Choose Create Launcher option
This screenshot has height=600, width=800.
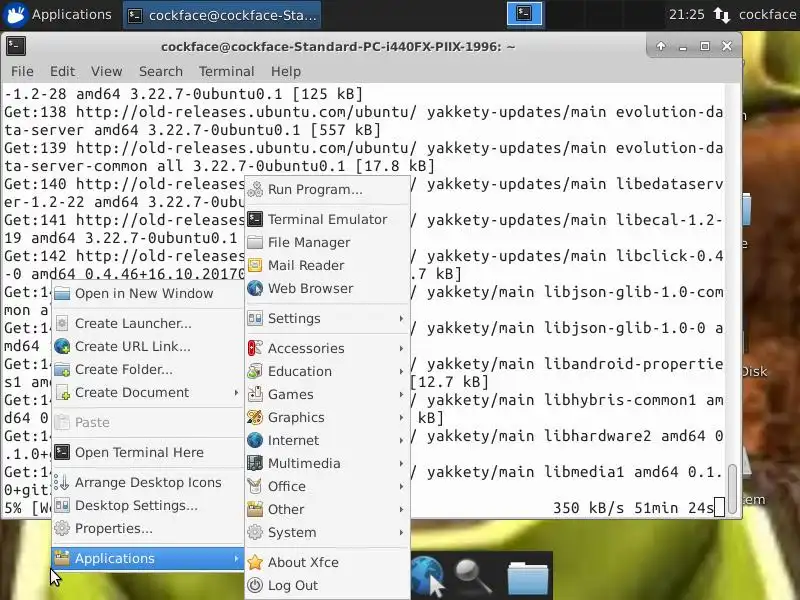(x=147, y=323)
